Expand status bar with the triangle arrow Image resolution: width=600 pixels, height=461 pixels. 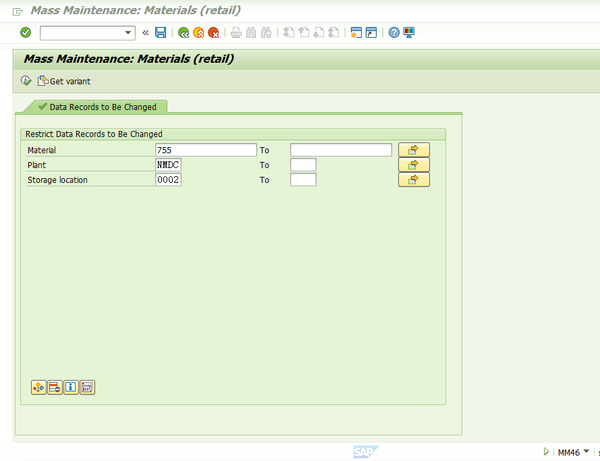click(546, 452)
